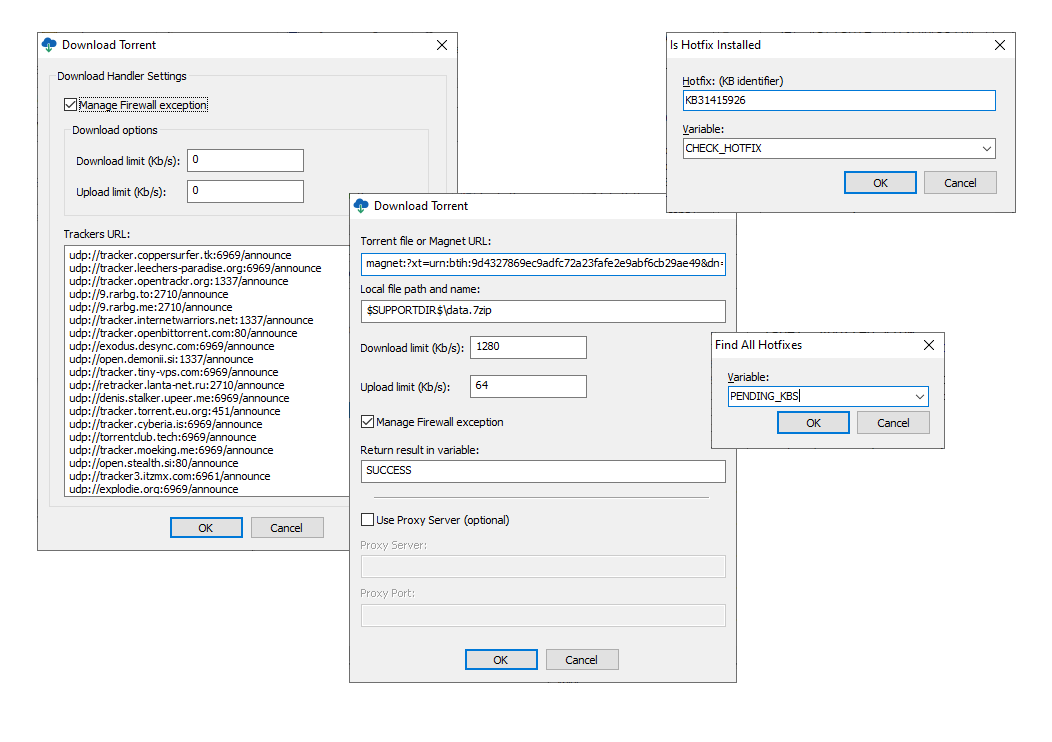Select retracker.lanta-net.ru:2710 tracker line
This screenshot has height=742, width=1052.
click(x=176, y=385)
